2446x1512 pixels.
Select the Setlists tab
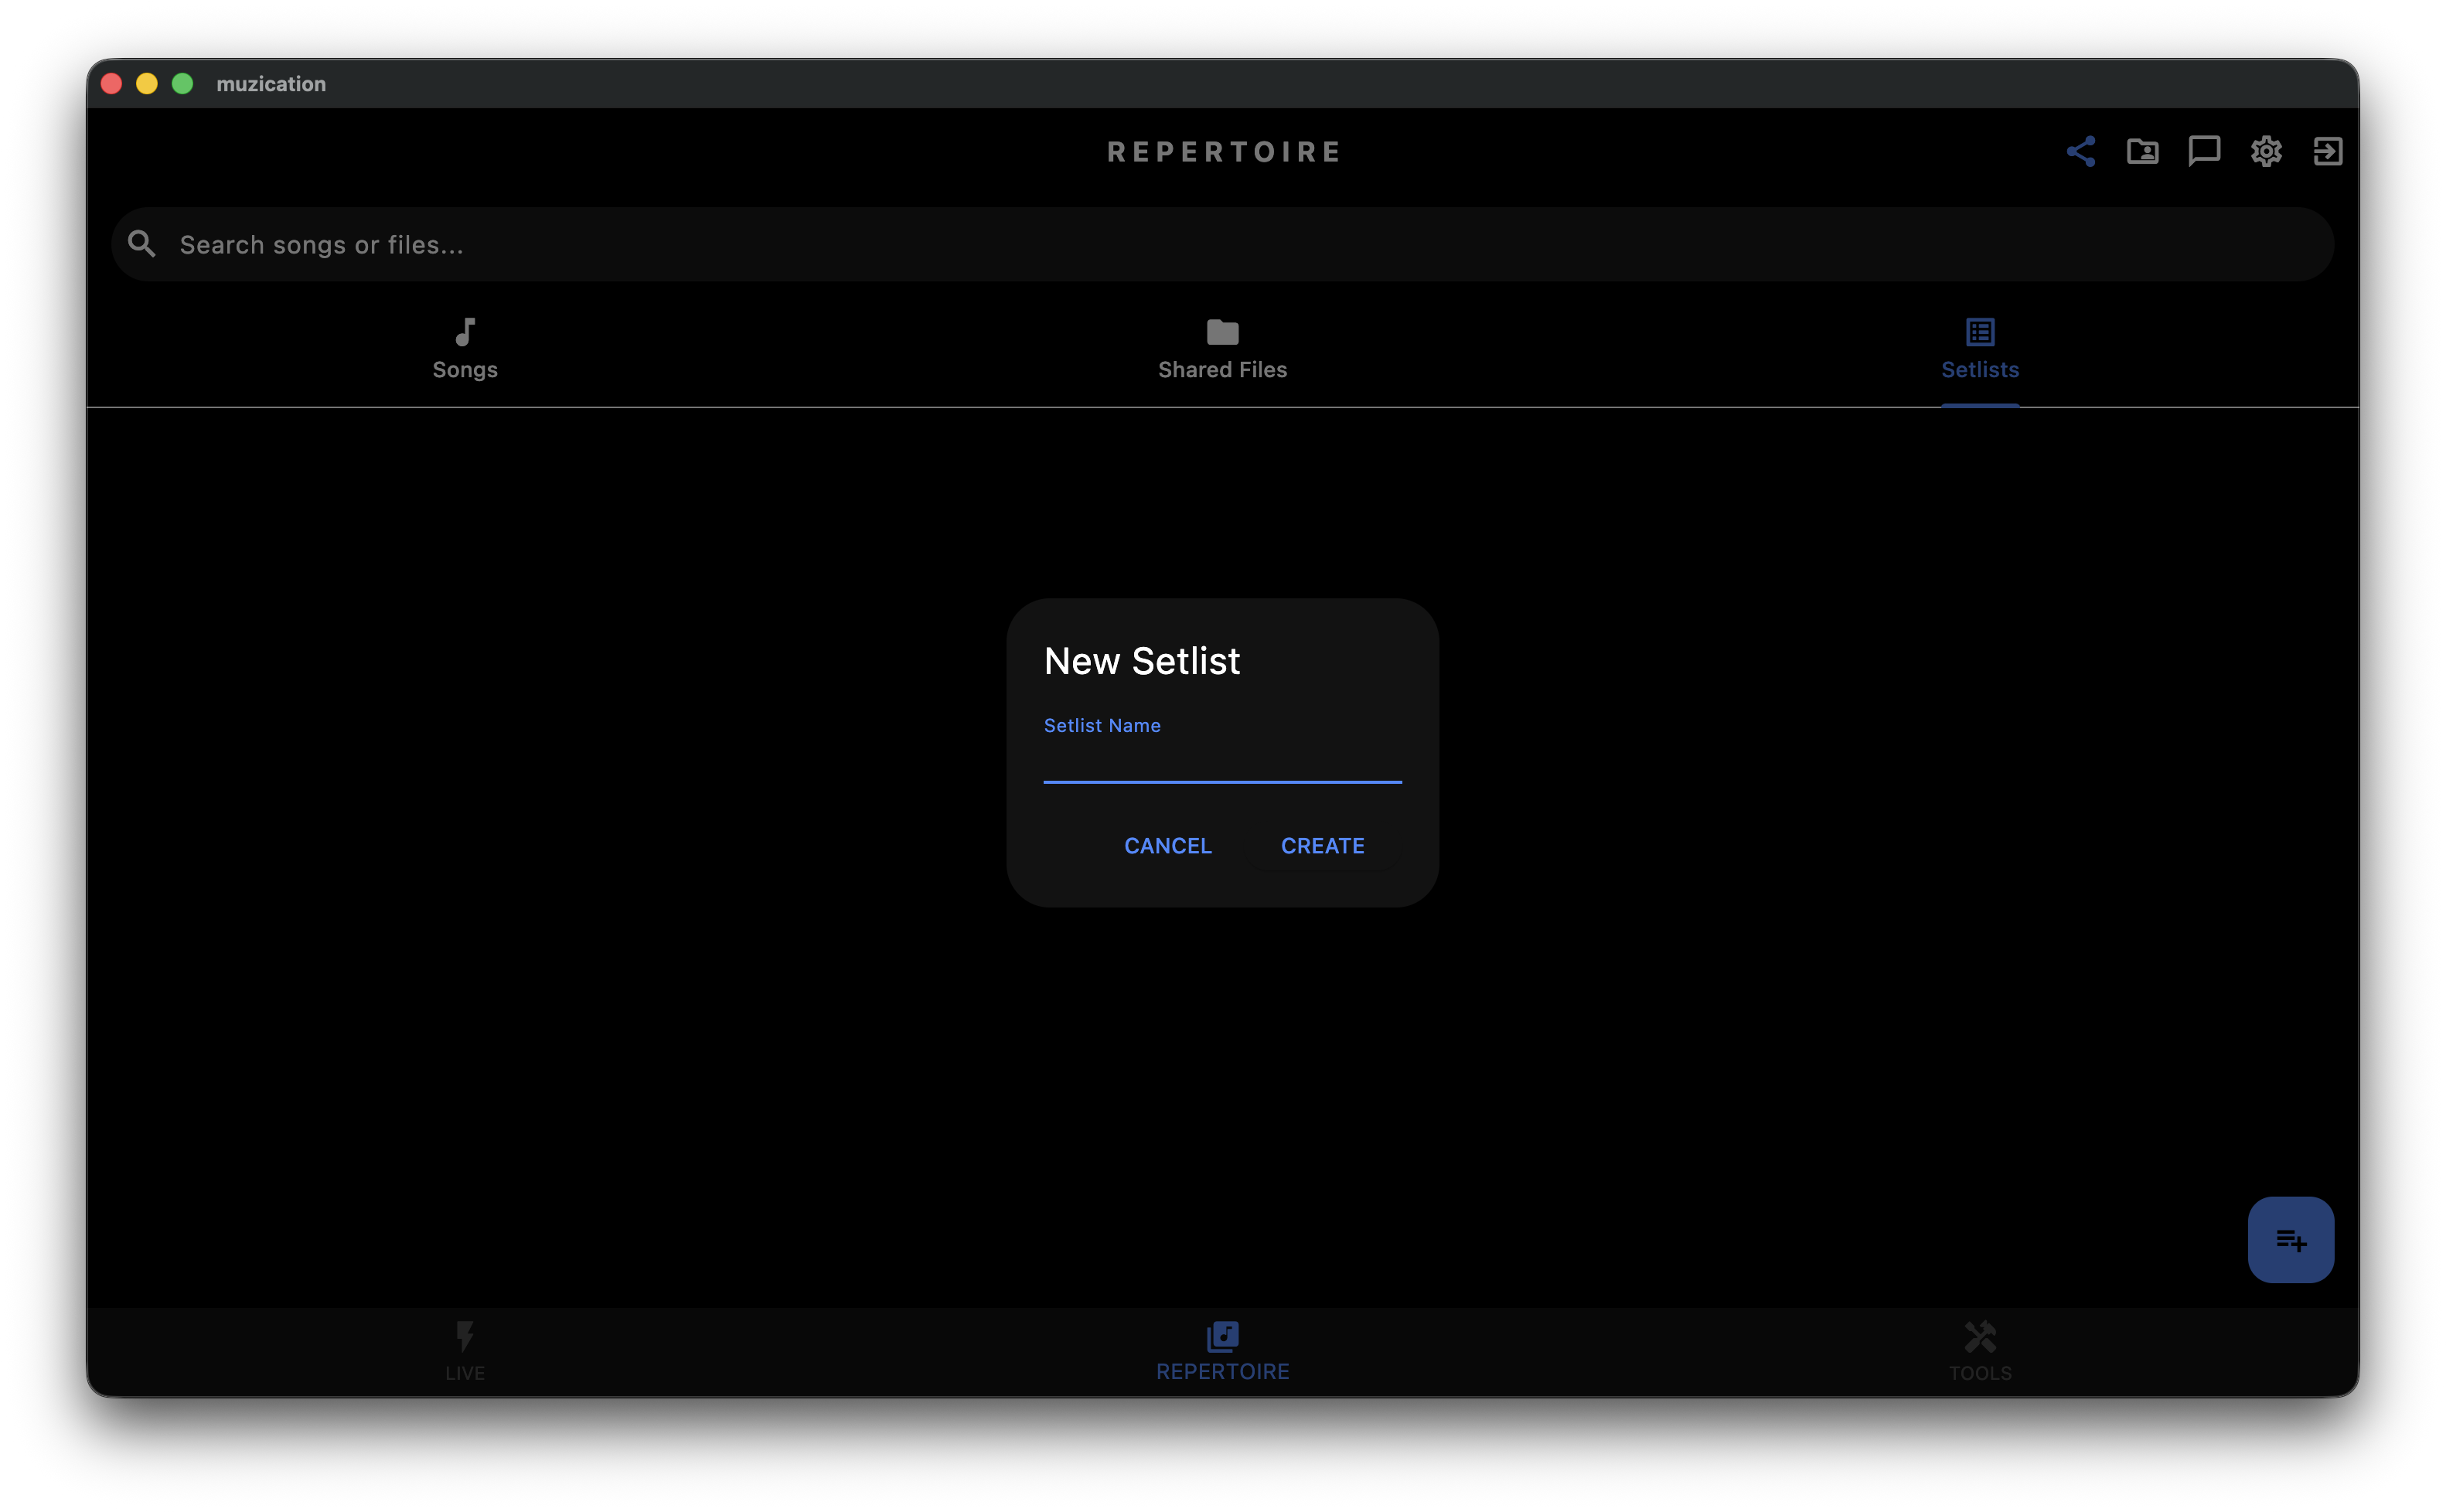pyautogui.click(x=1980, y=350)
